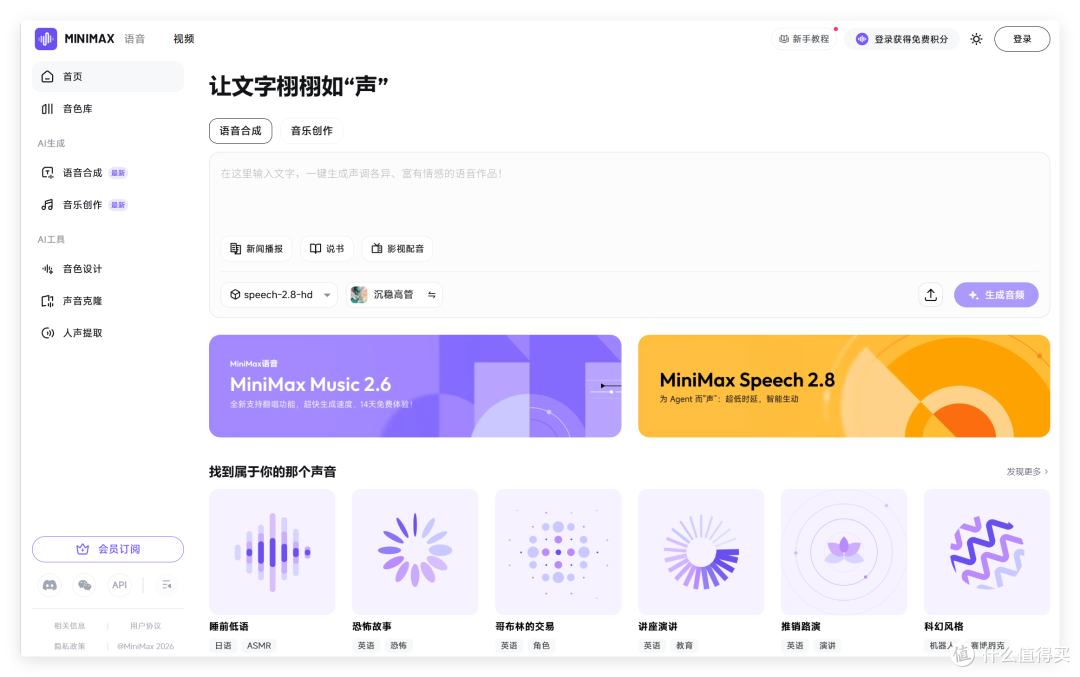1080x677 pixels.
Task: Choose the 新闻播报 preset
Action: [256, 249]
